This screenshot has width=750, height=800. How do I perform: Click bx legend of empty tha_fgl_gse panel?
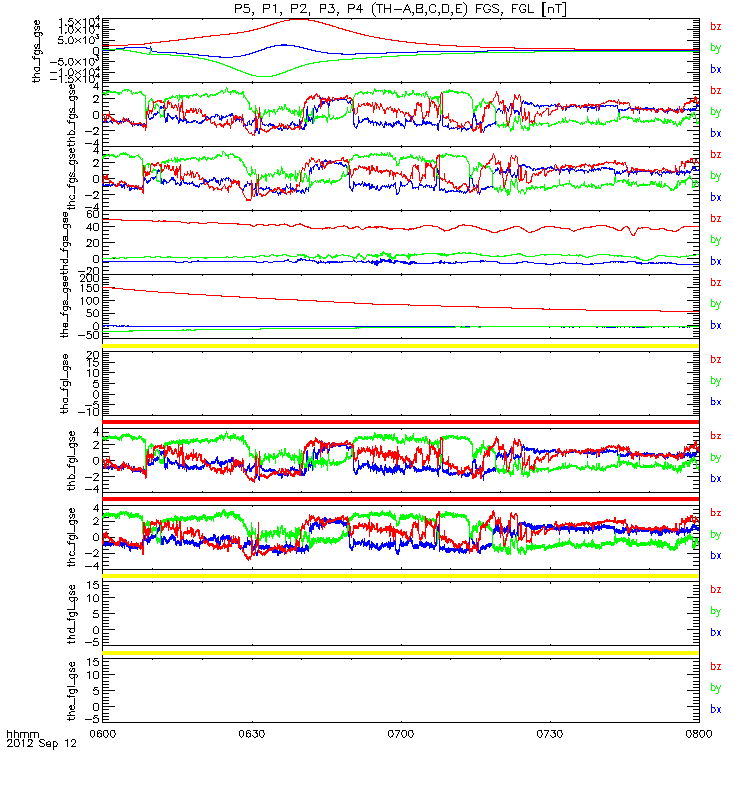(x=716, y=402)
